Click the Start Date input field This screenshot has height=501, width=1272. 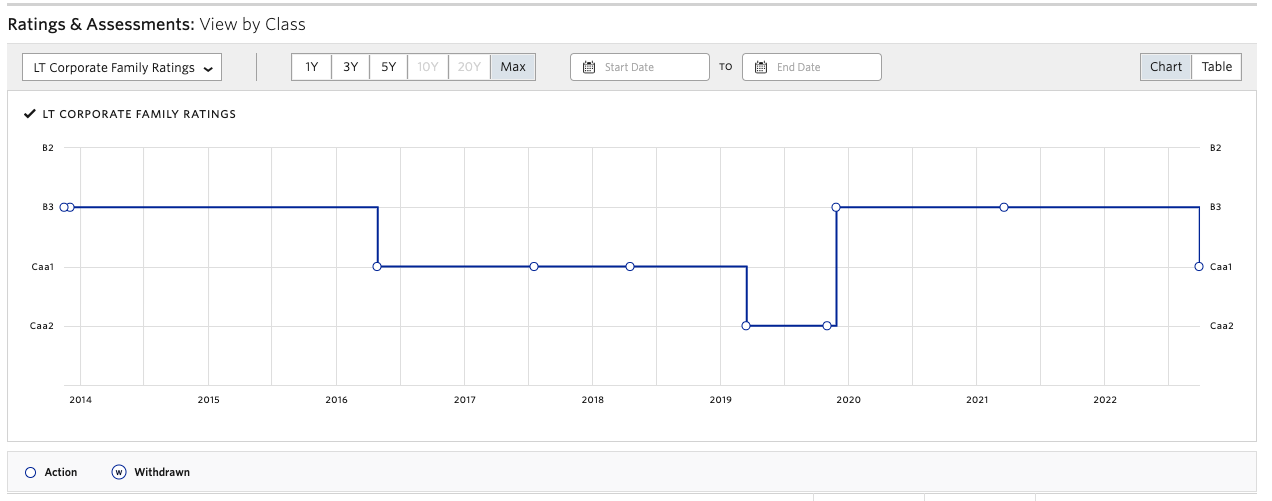[x=650, y=67]
